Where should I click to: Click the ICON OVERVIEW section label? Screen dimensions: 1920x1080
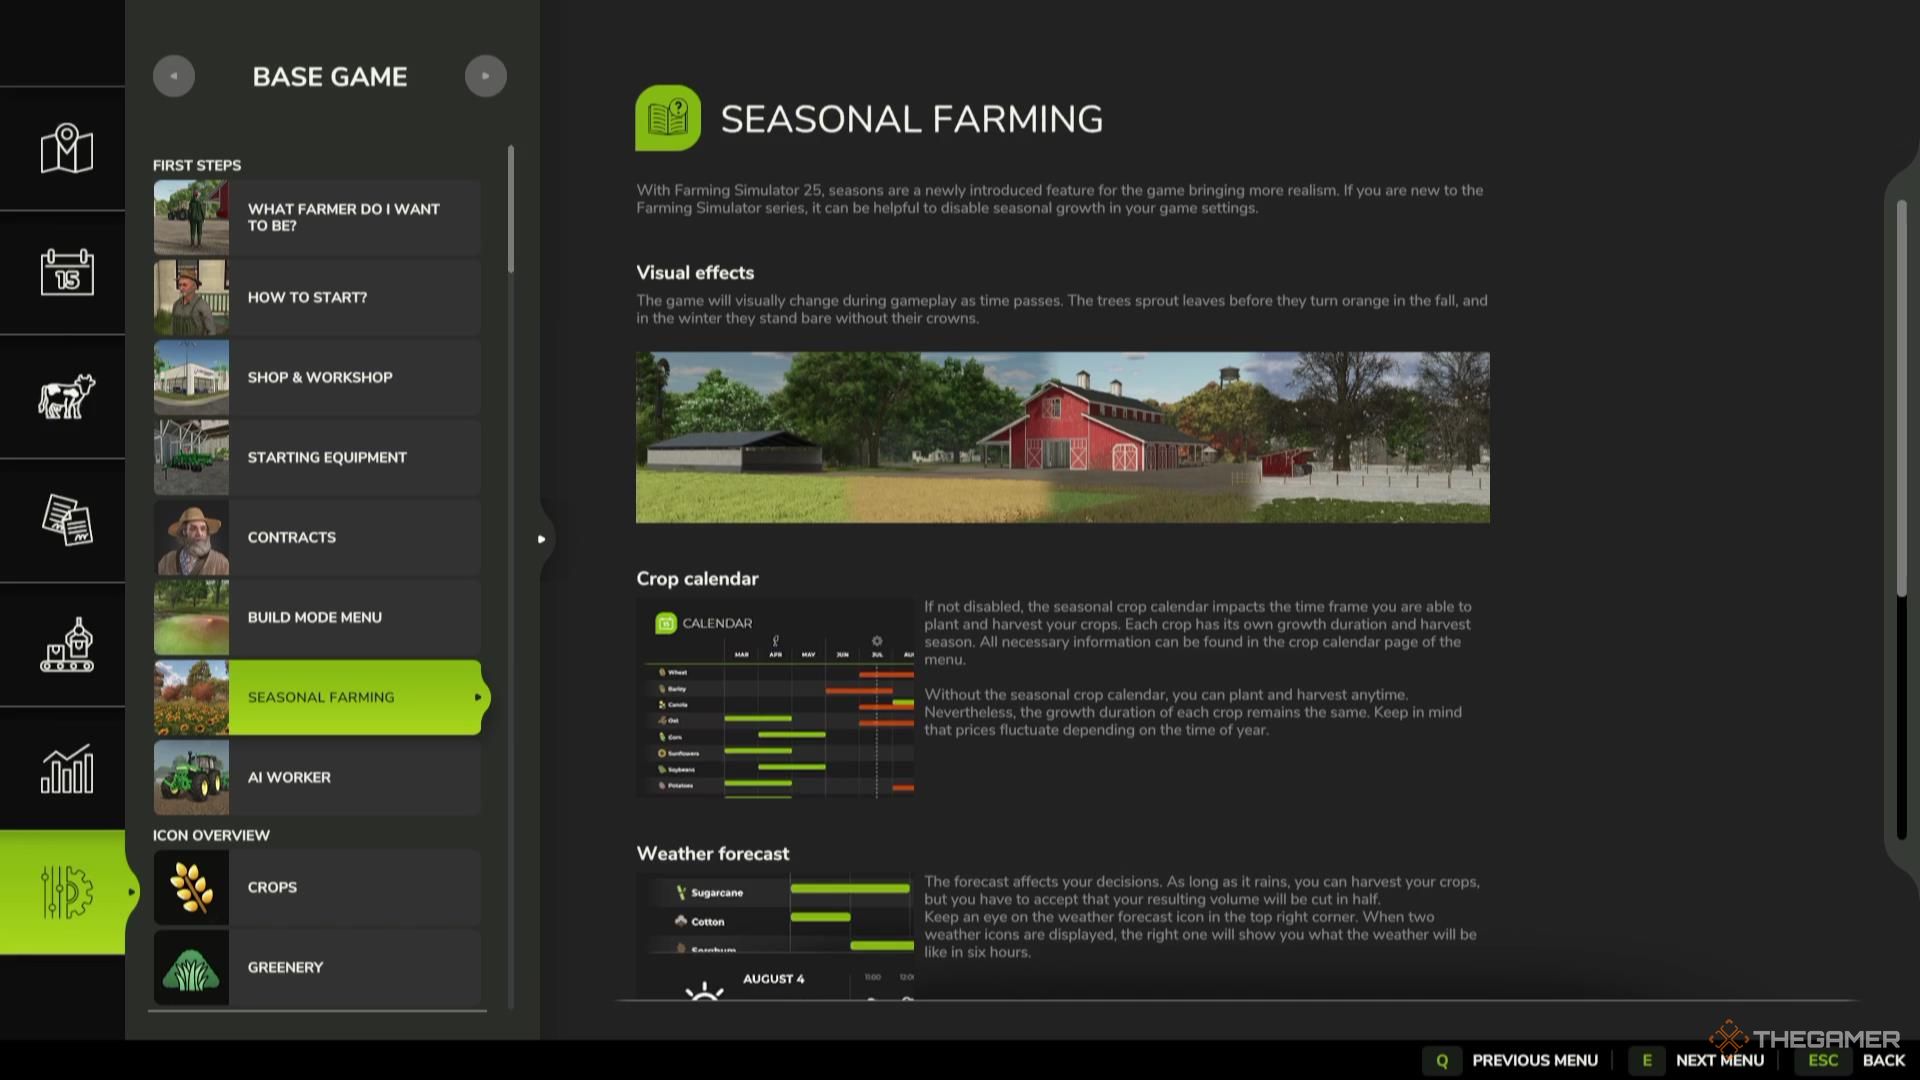coord(211,835)
